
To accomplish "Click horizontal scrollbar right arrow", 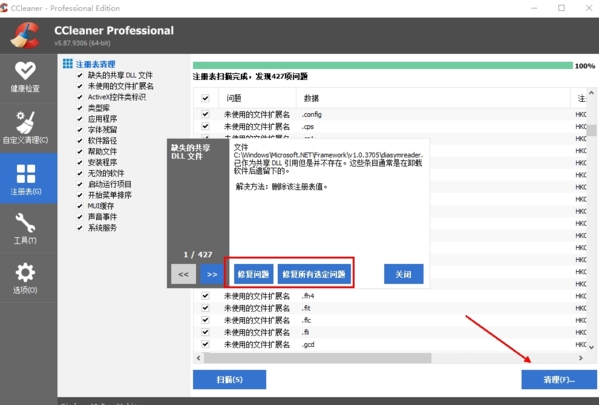I will click(x=581, y=358).
